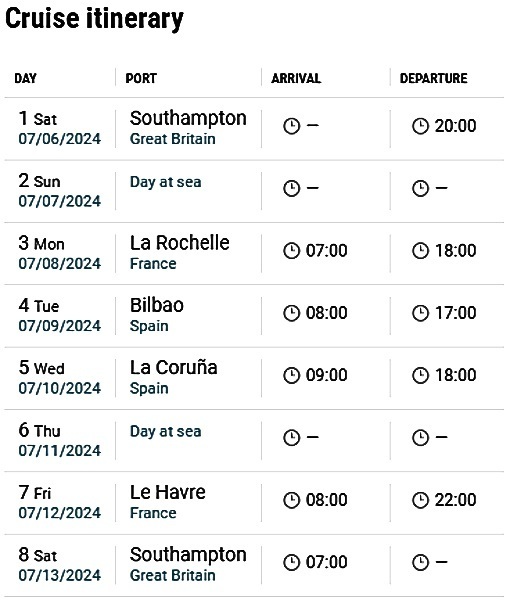Click the Le Havre port name
Image resolution: width=510 pixels, height=600 pixels.
168,492
